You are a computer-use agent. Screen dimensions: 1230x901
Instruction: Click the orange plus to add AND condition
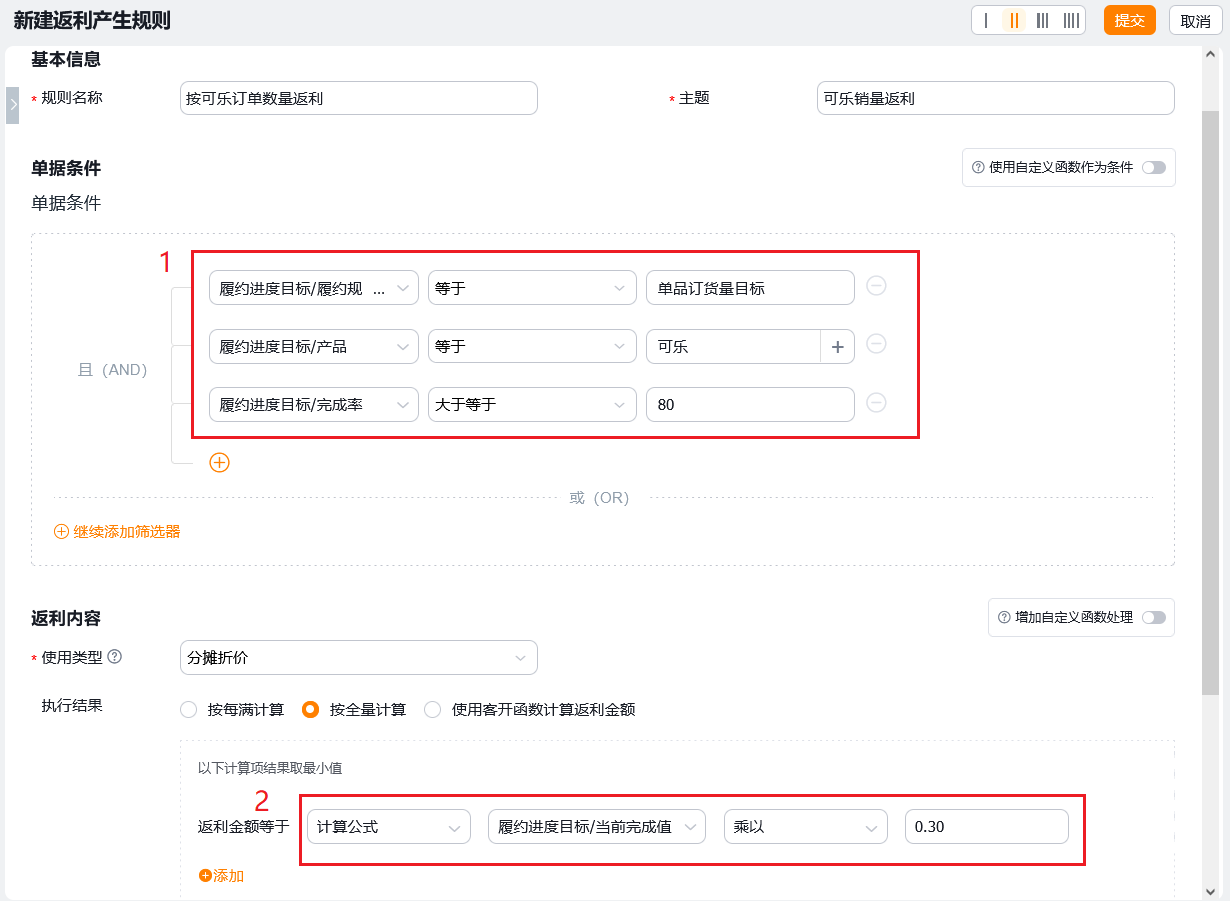pyautogui.click(x=219, y=463)
